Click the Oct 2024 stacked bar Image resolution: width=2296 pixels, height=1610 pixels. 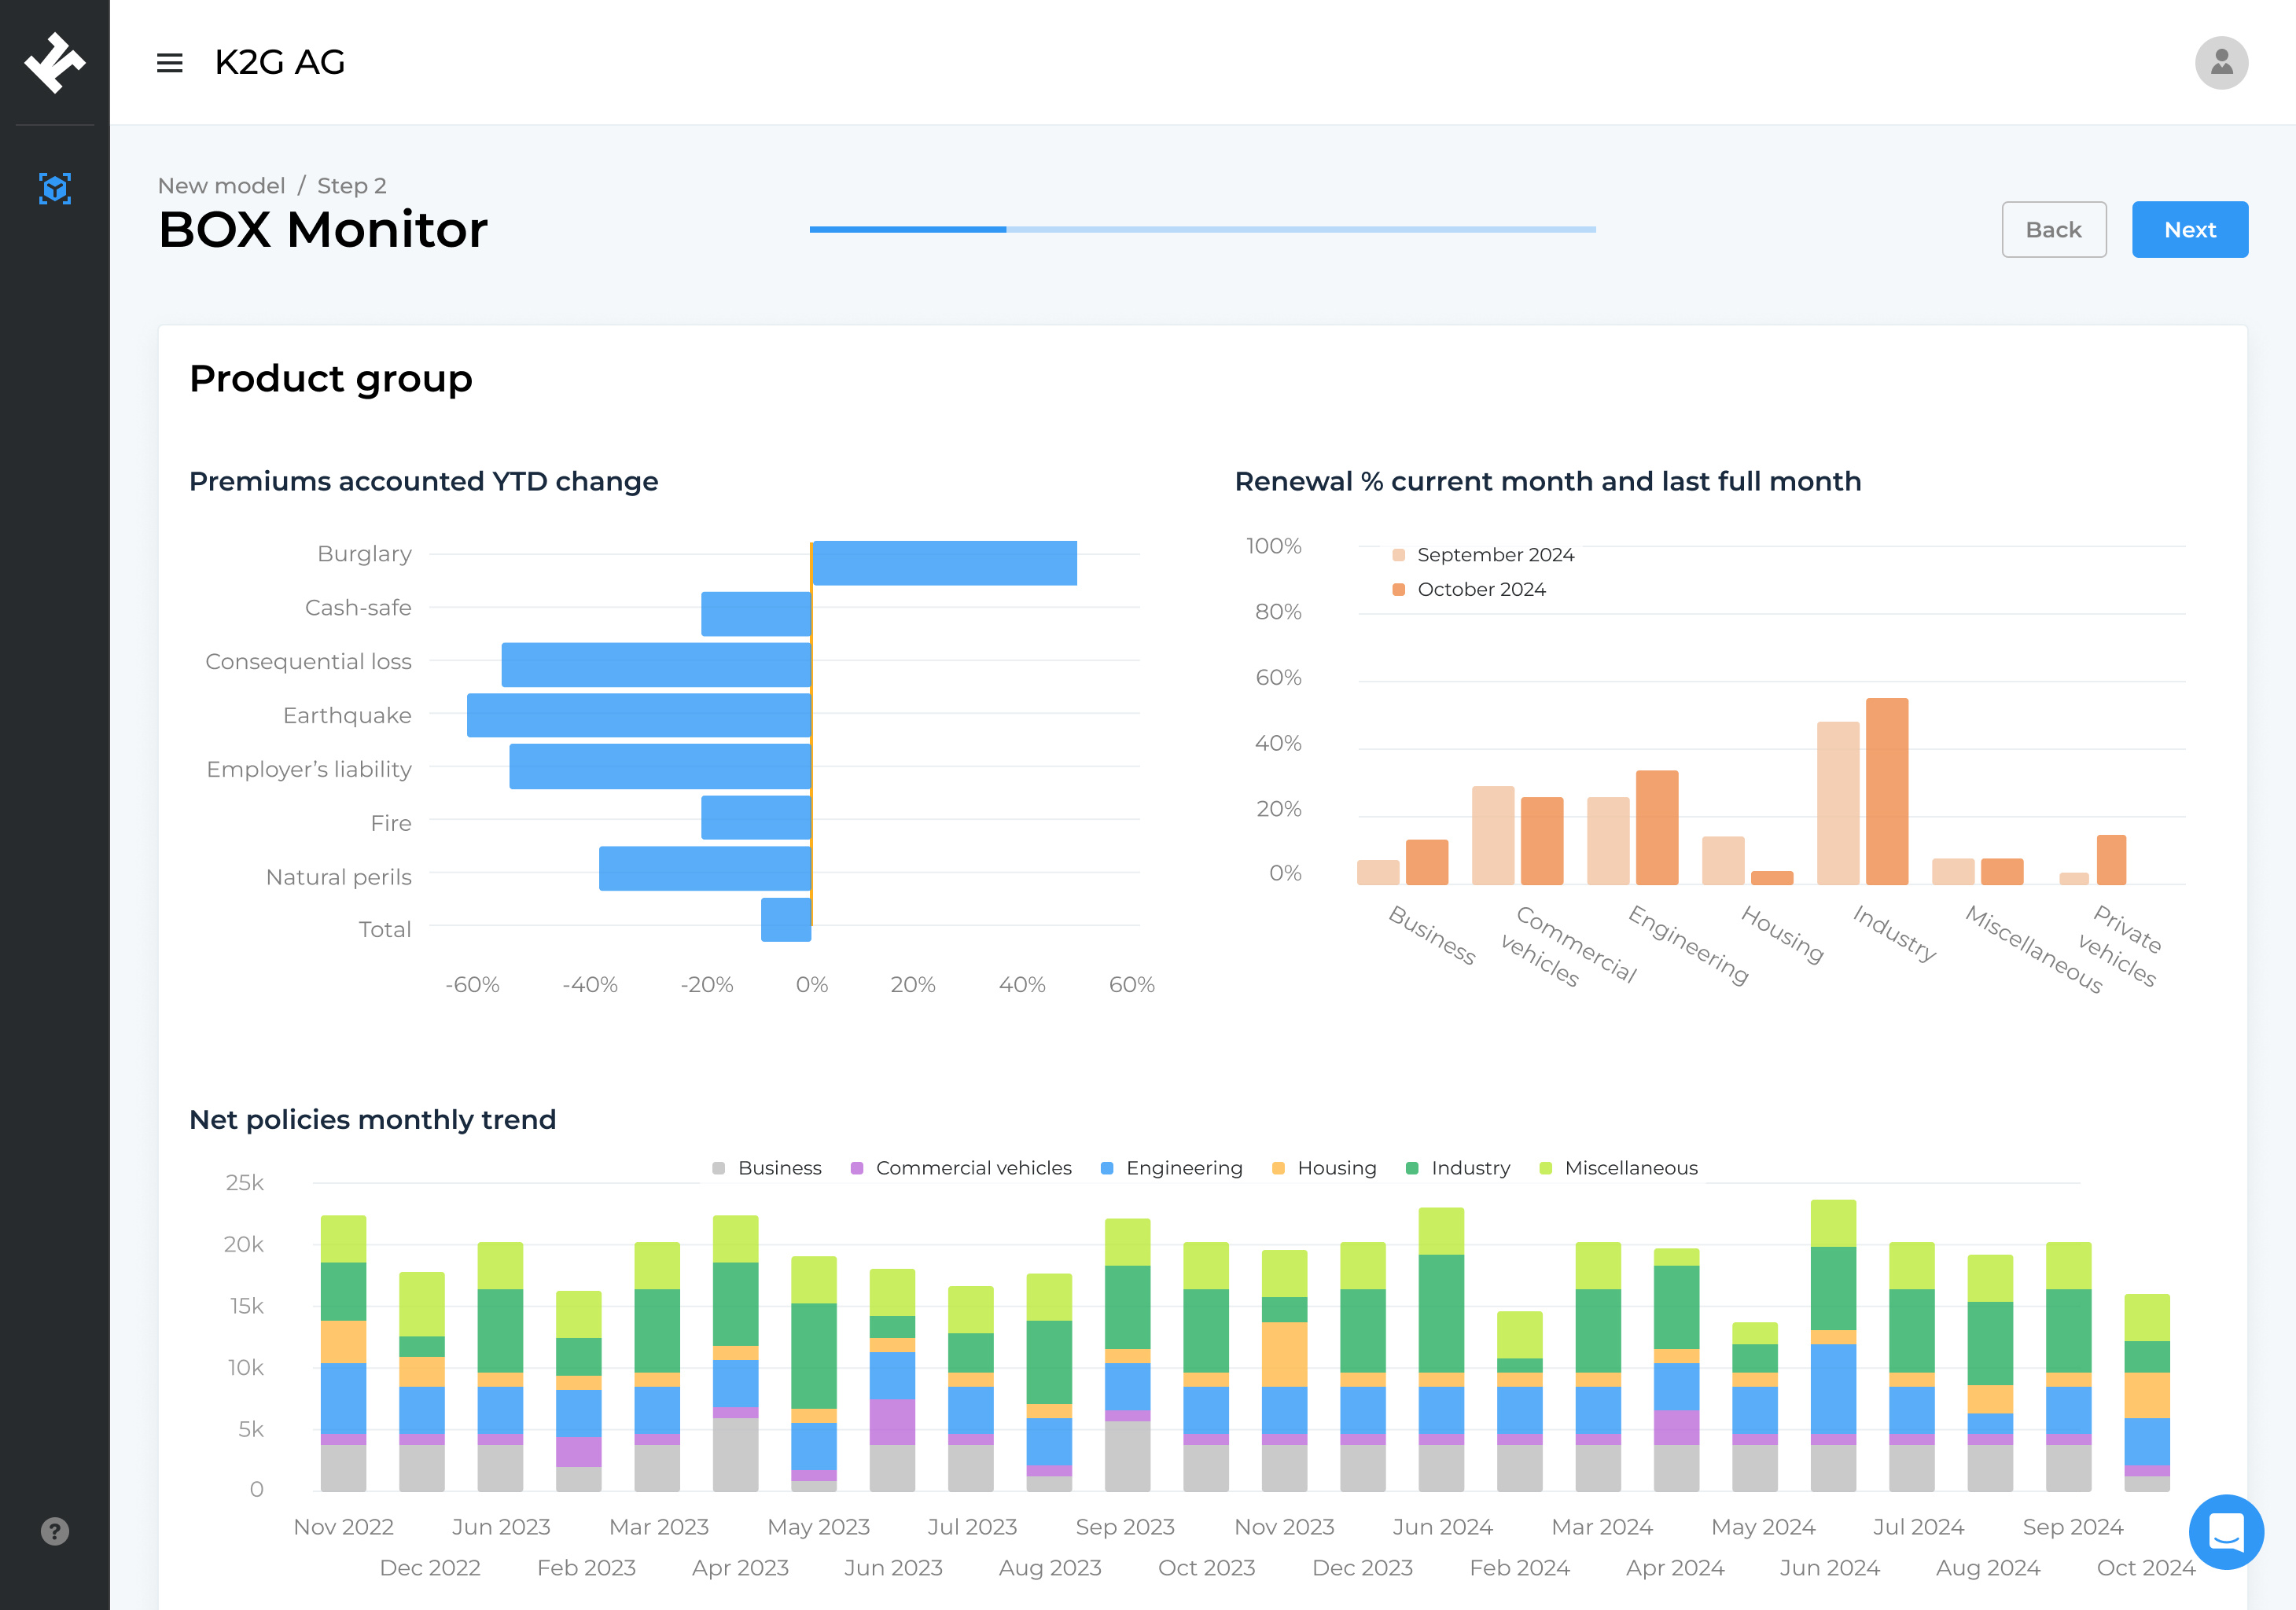2147,1393
